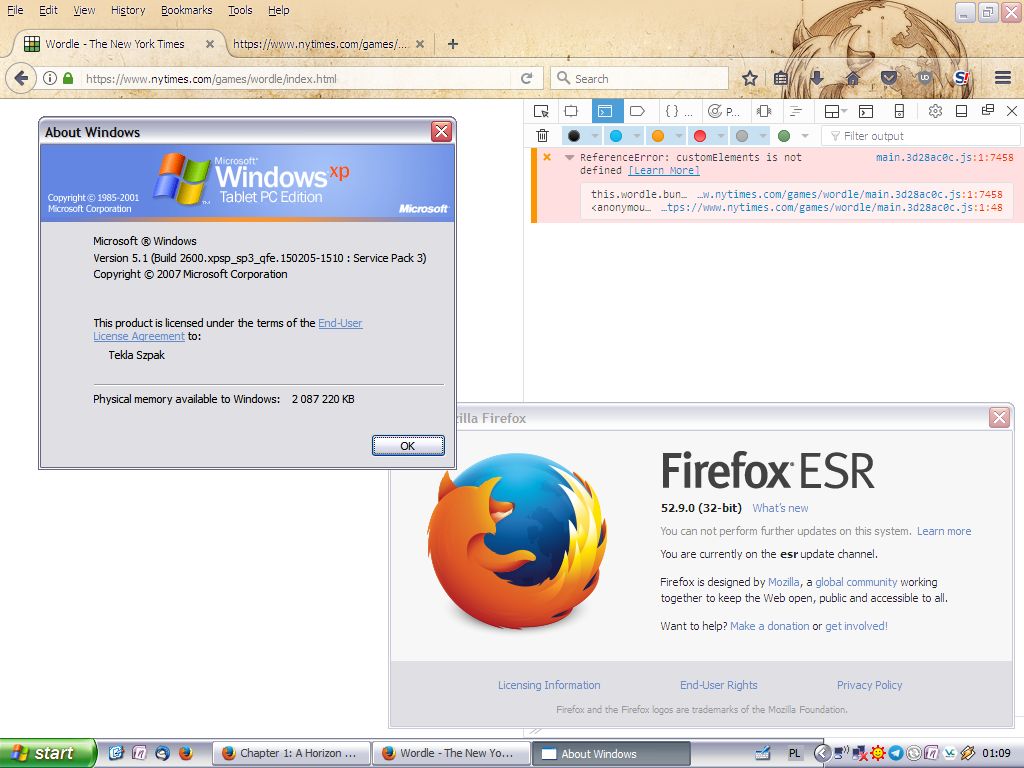Expand the orange JS filter dropdown arrow
1024x768 pixels.
coord(679,136)
